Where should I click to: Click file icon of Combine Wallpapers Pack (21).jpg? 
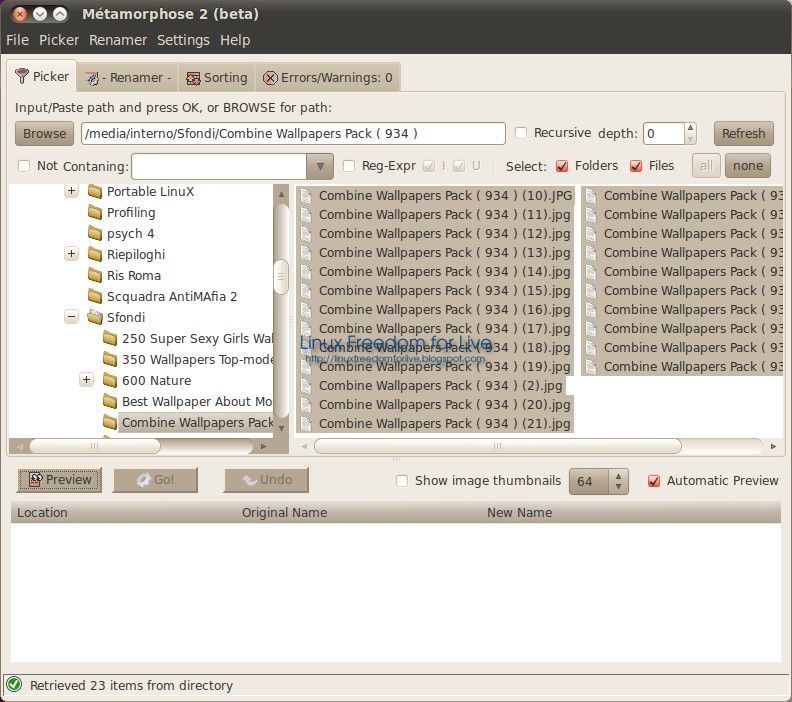coord(306,424)
